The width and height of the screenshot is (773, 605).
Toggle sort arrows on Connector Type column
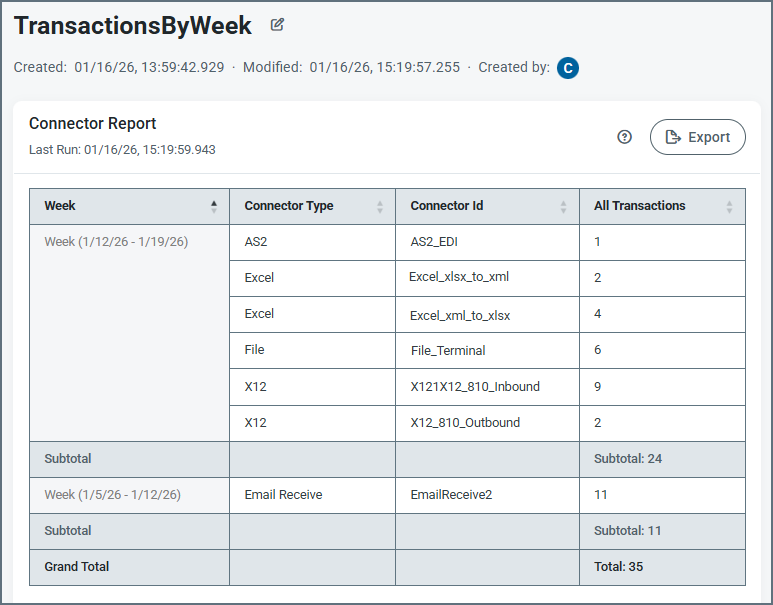tap(379, 206)
